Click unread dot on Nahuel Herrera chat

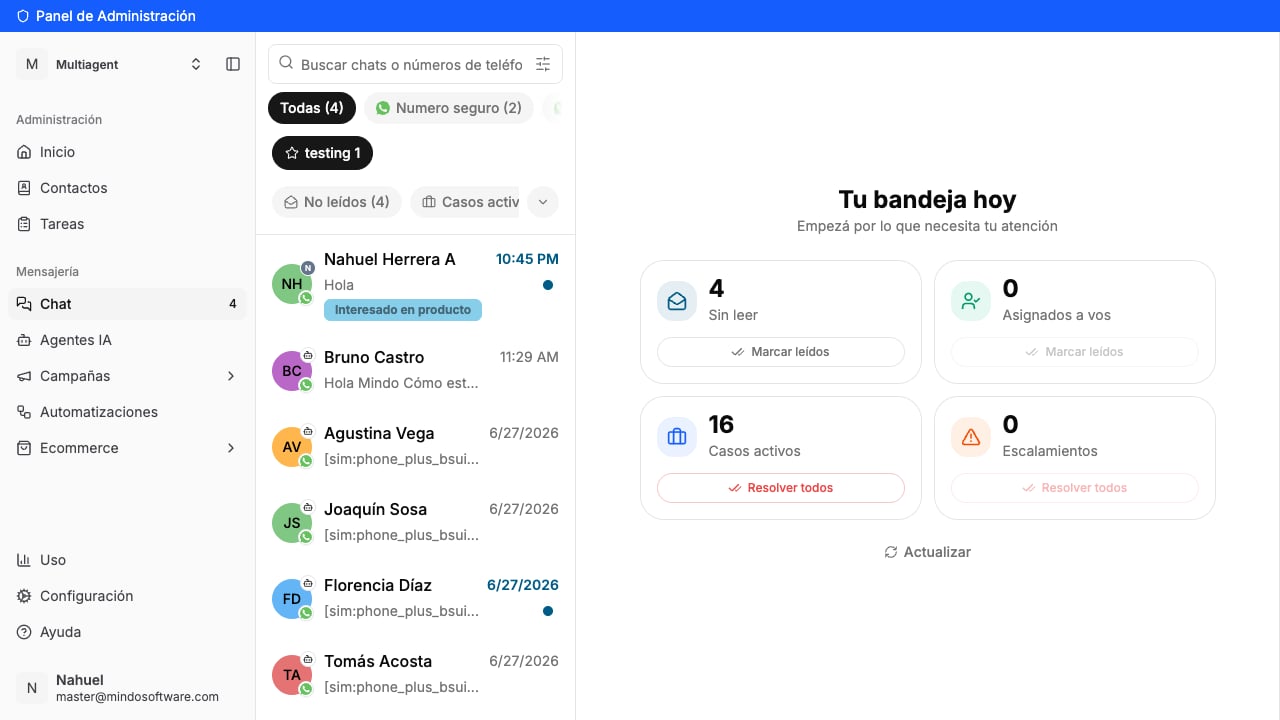point(548,285)
